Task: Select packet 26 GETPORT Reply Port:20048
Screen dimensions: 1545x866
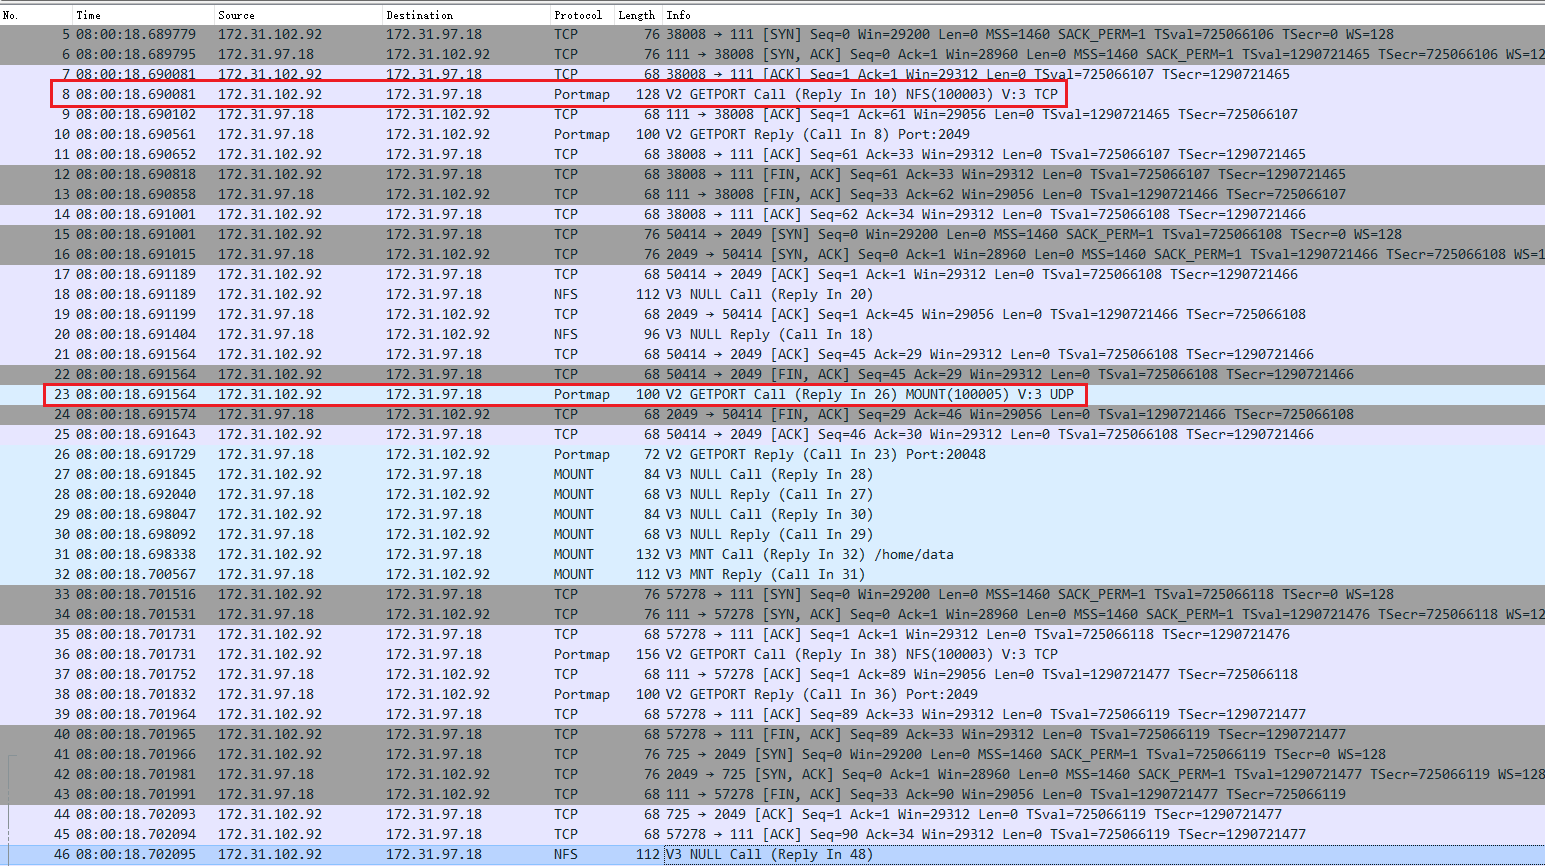Action: (772, 454)
